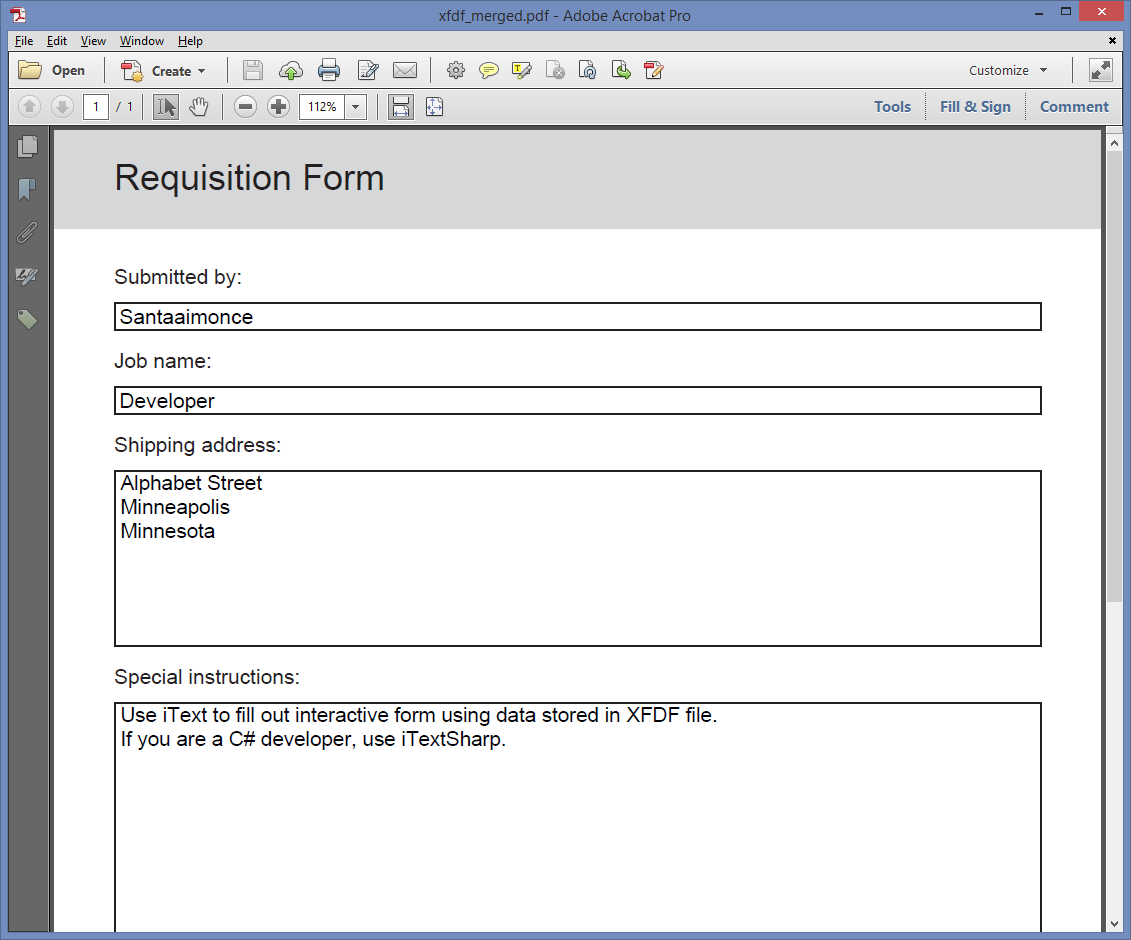Show the Attachments paperclip panel
The height and width of the screenshot is (940, 1131).
pyautogui.click(x=27, y=233)
